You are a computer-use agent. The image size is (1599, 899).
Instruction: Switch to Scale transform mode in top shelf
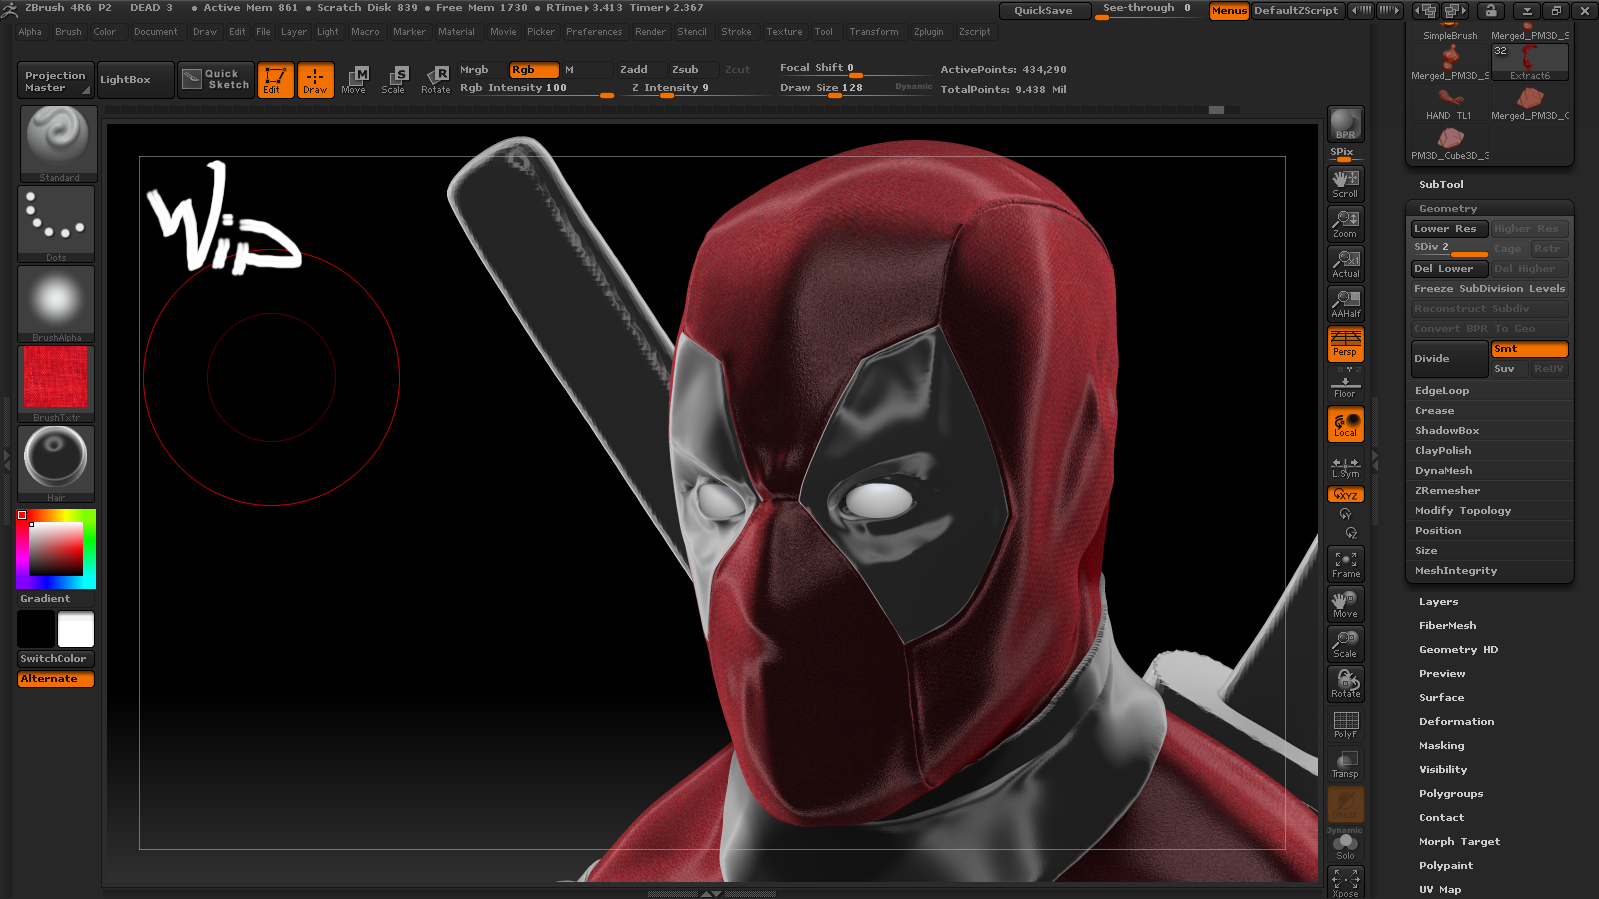point(394,80)
